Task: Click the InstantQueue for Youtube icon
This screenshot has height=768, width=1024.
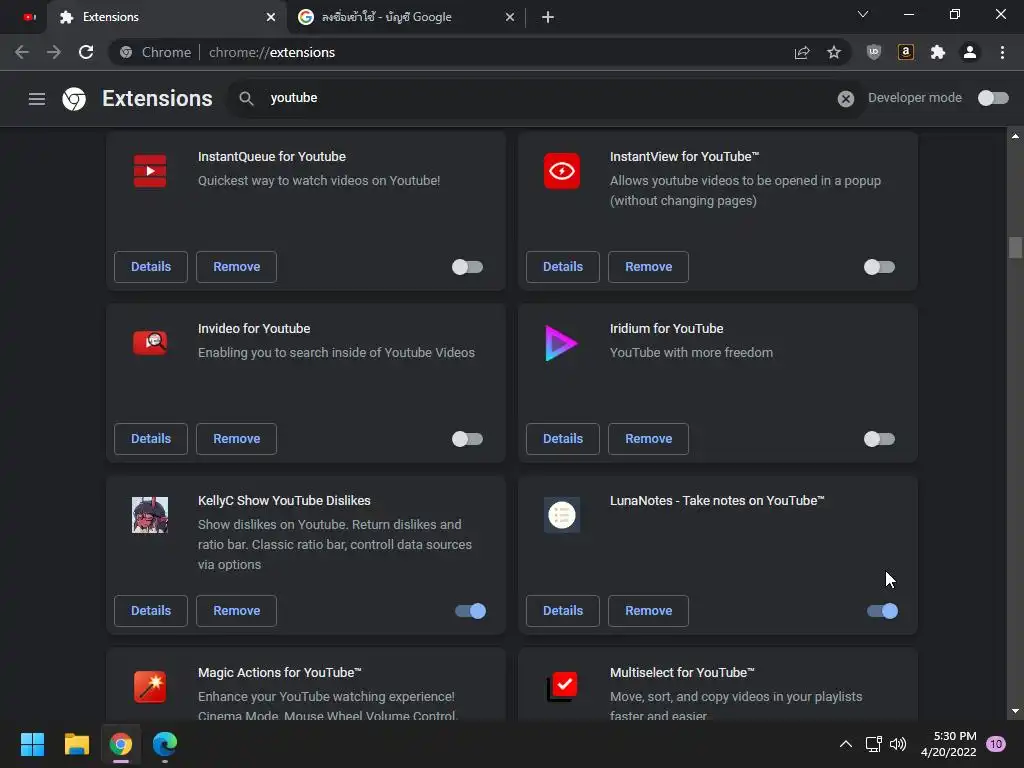Action: (x=150, y=171)
